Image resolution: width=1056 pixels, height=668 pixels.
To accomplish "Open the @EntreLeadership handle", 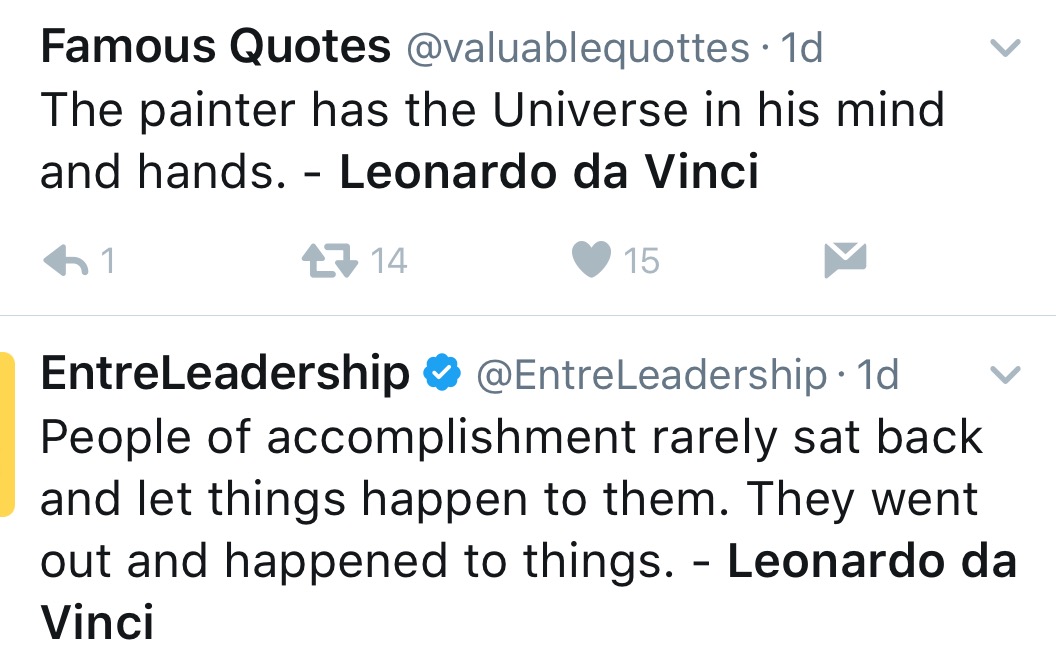I will [652, 375].
